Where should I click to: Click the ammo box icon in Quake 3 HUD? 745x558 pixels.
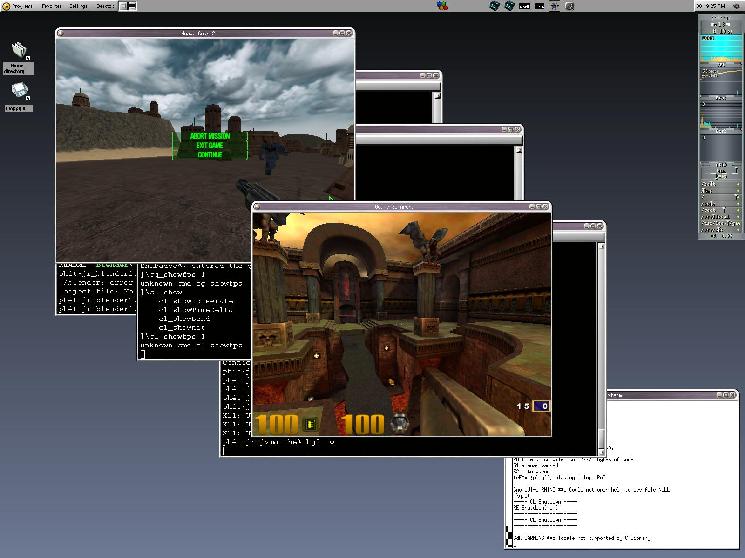[x=310, y=423]
